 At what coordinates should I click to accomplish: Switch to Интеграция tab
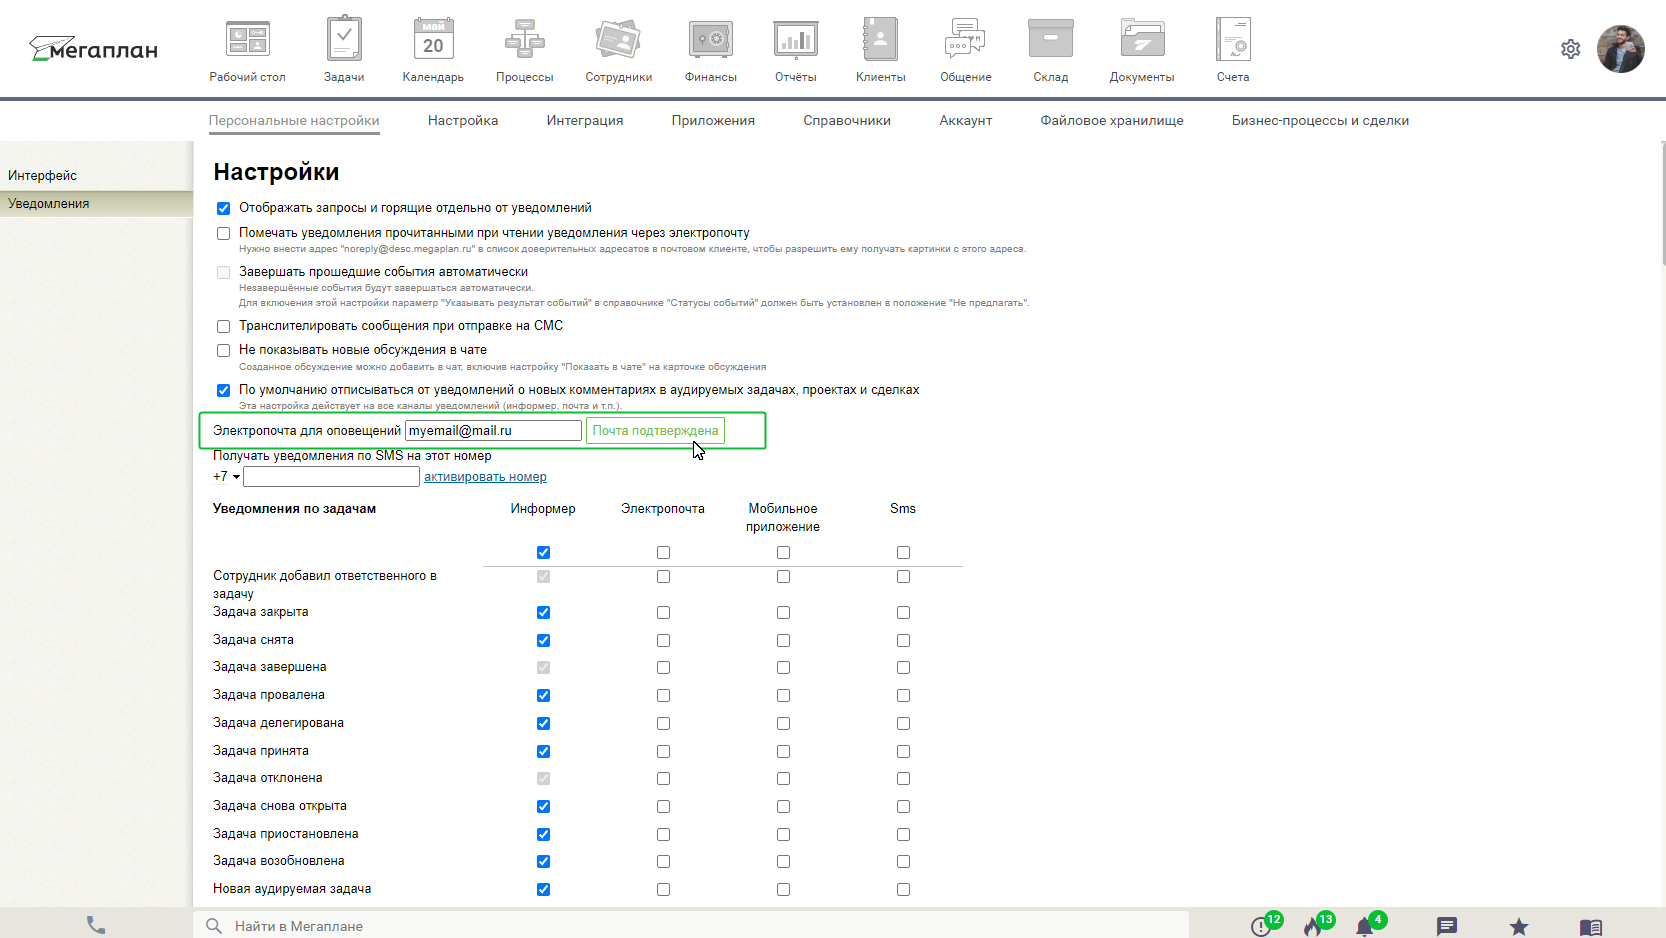(x=585, y=120)
